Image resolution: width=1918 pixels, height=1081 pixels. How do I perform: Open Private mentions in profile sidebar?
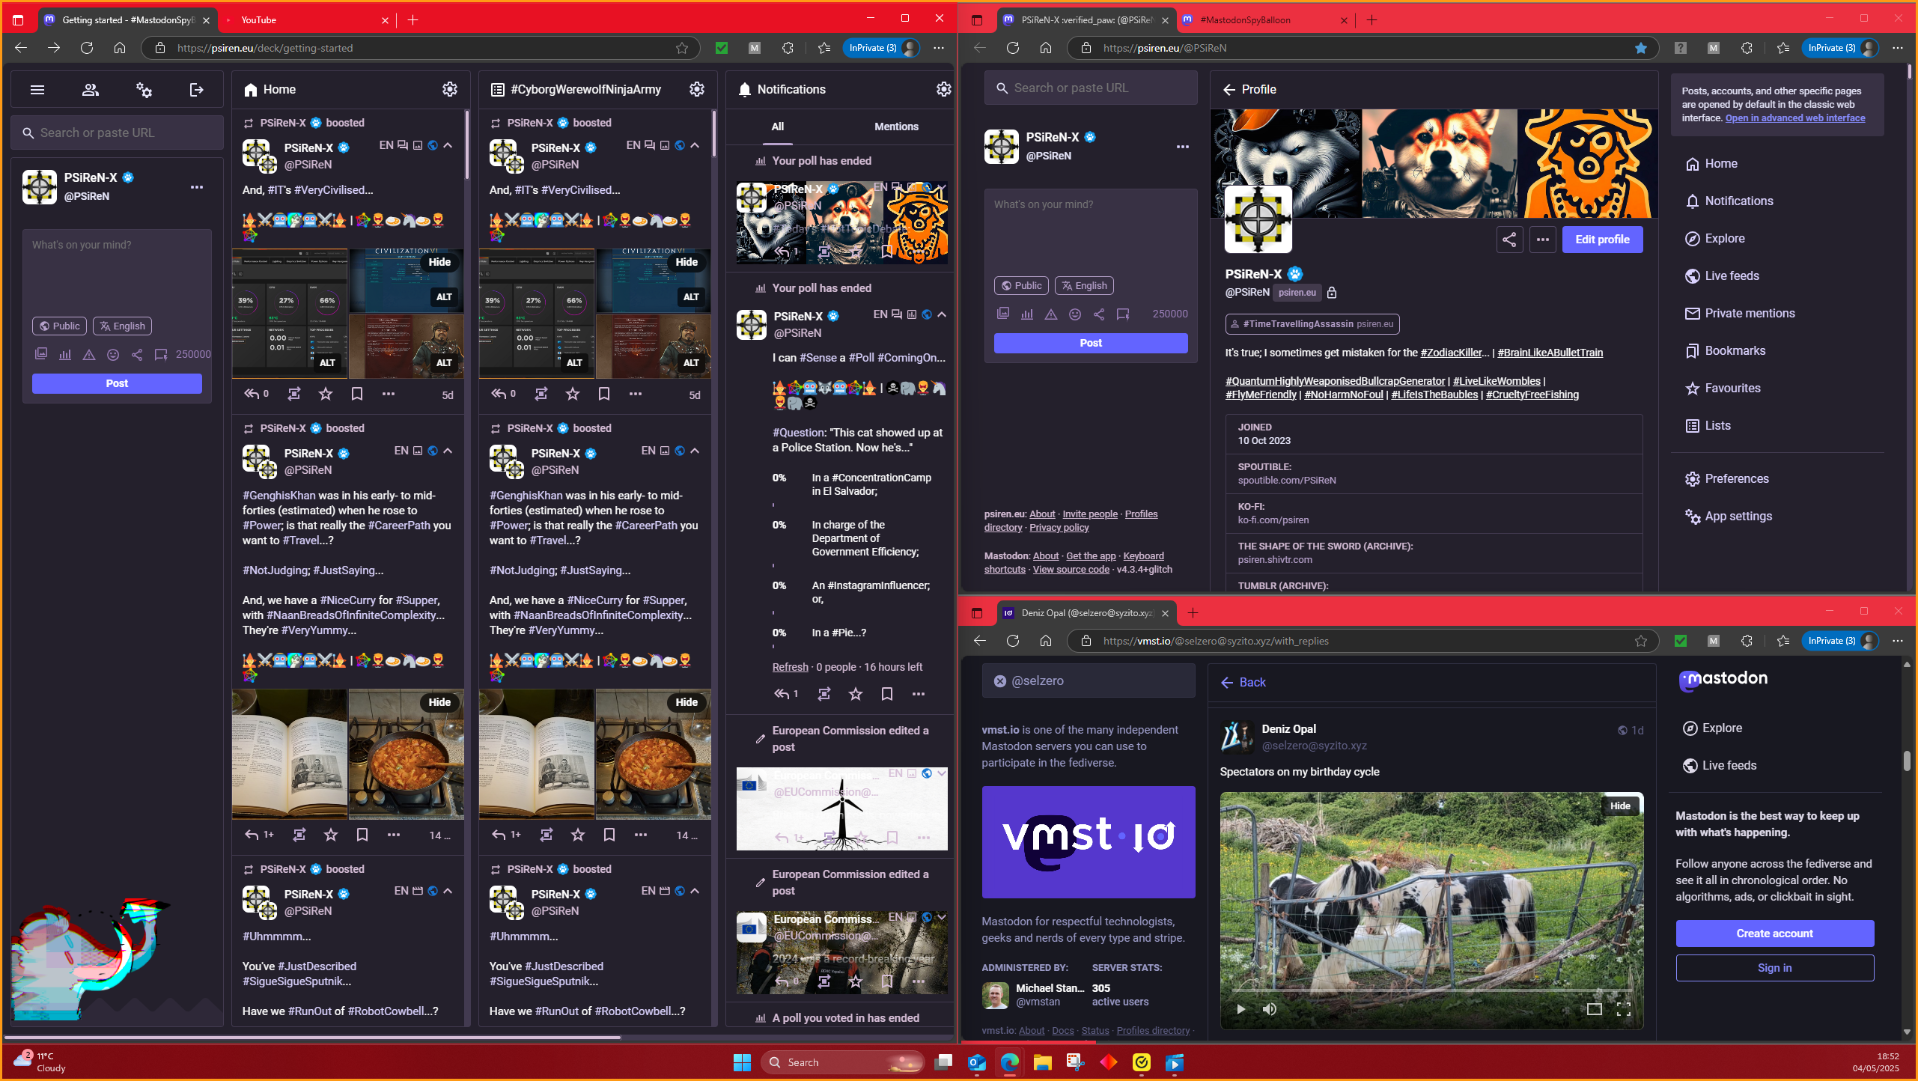point(1739,314)
